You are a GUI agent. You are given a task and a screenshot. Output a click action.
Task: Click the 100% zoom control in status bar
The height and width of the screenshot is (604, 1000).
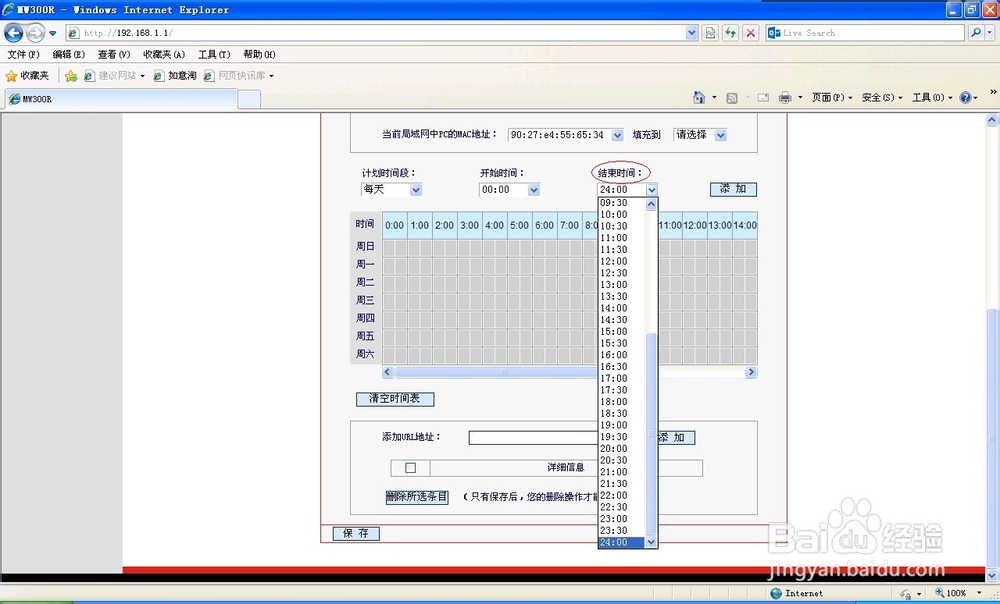click(955, 593)
